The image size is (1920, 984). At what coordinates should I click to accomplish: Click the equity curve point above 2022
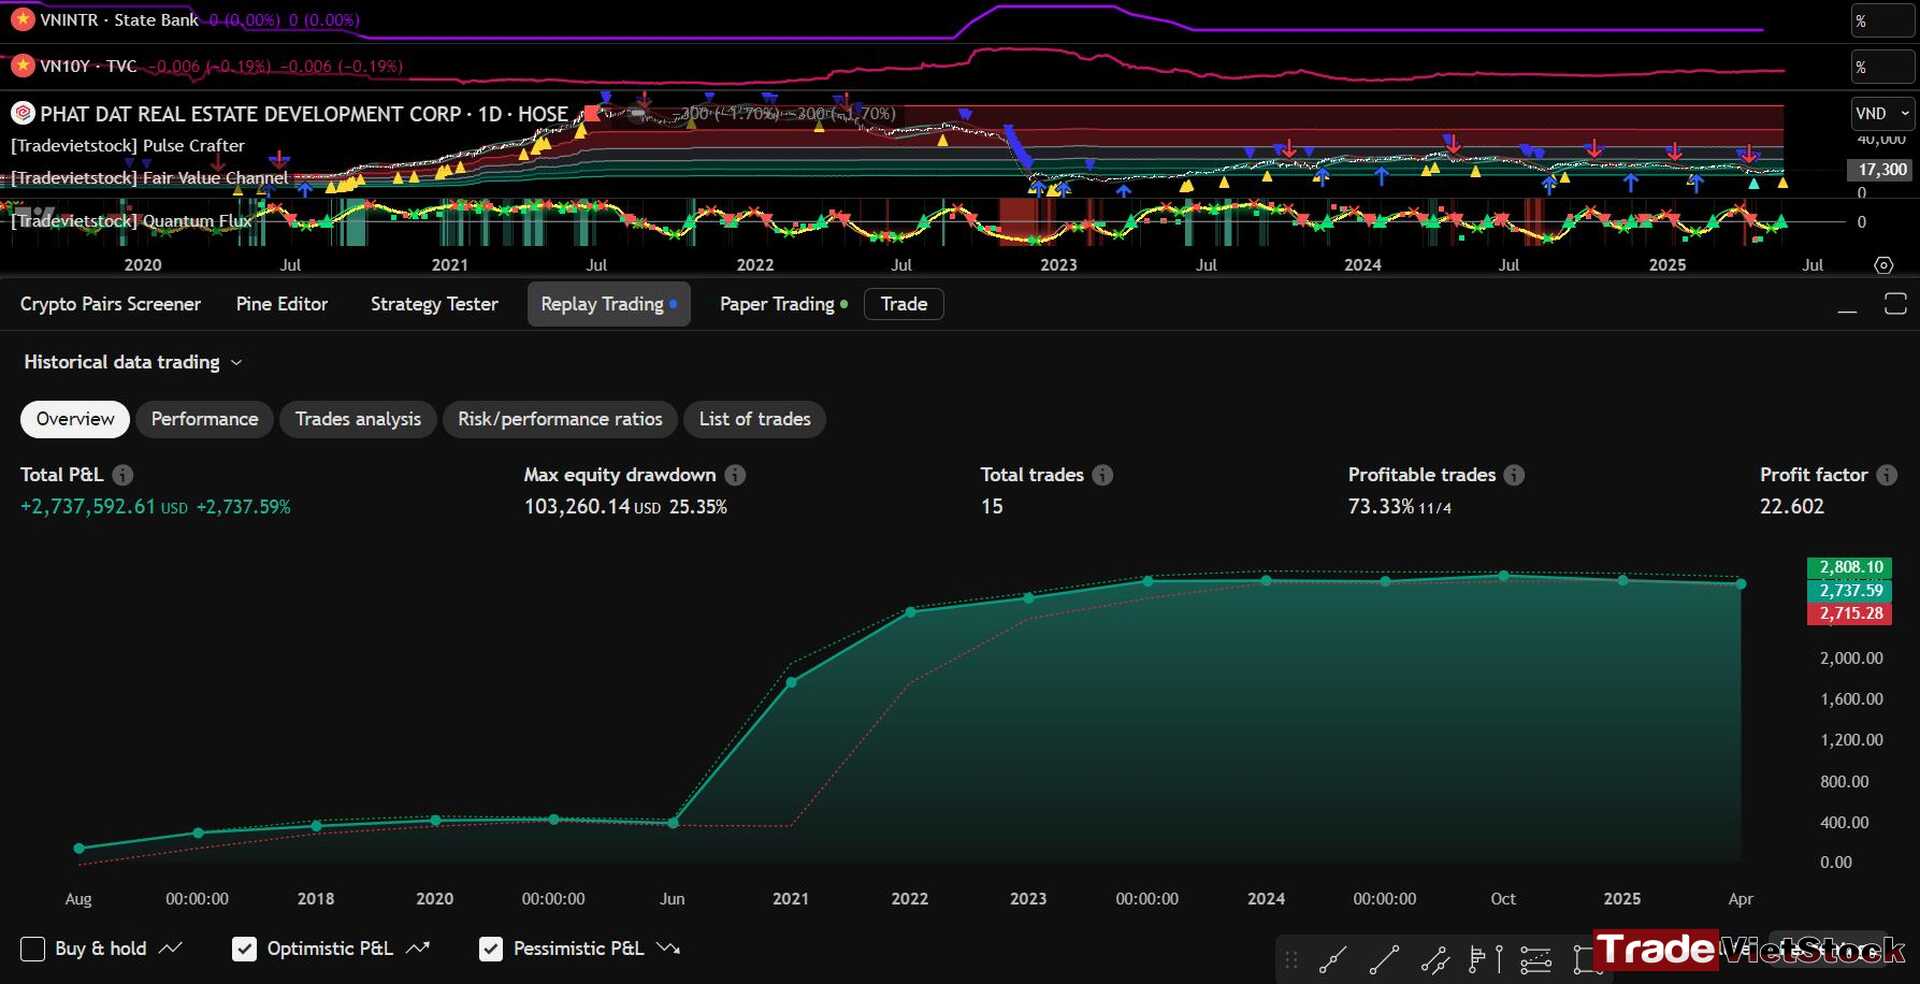910,611
